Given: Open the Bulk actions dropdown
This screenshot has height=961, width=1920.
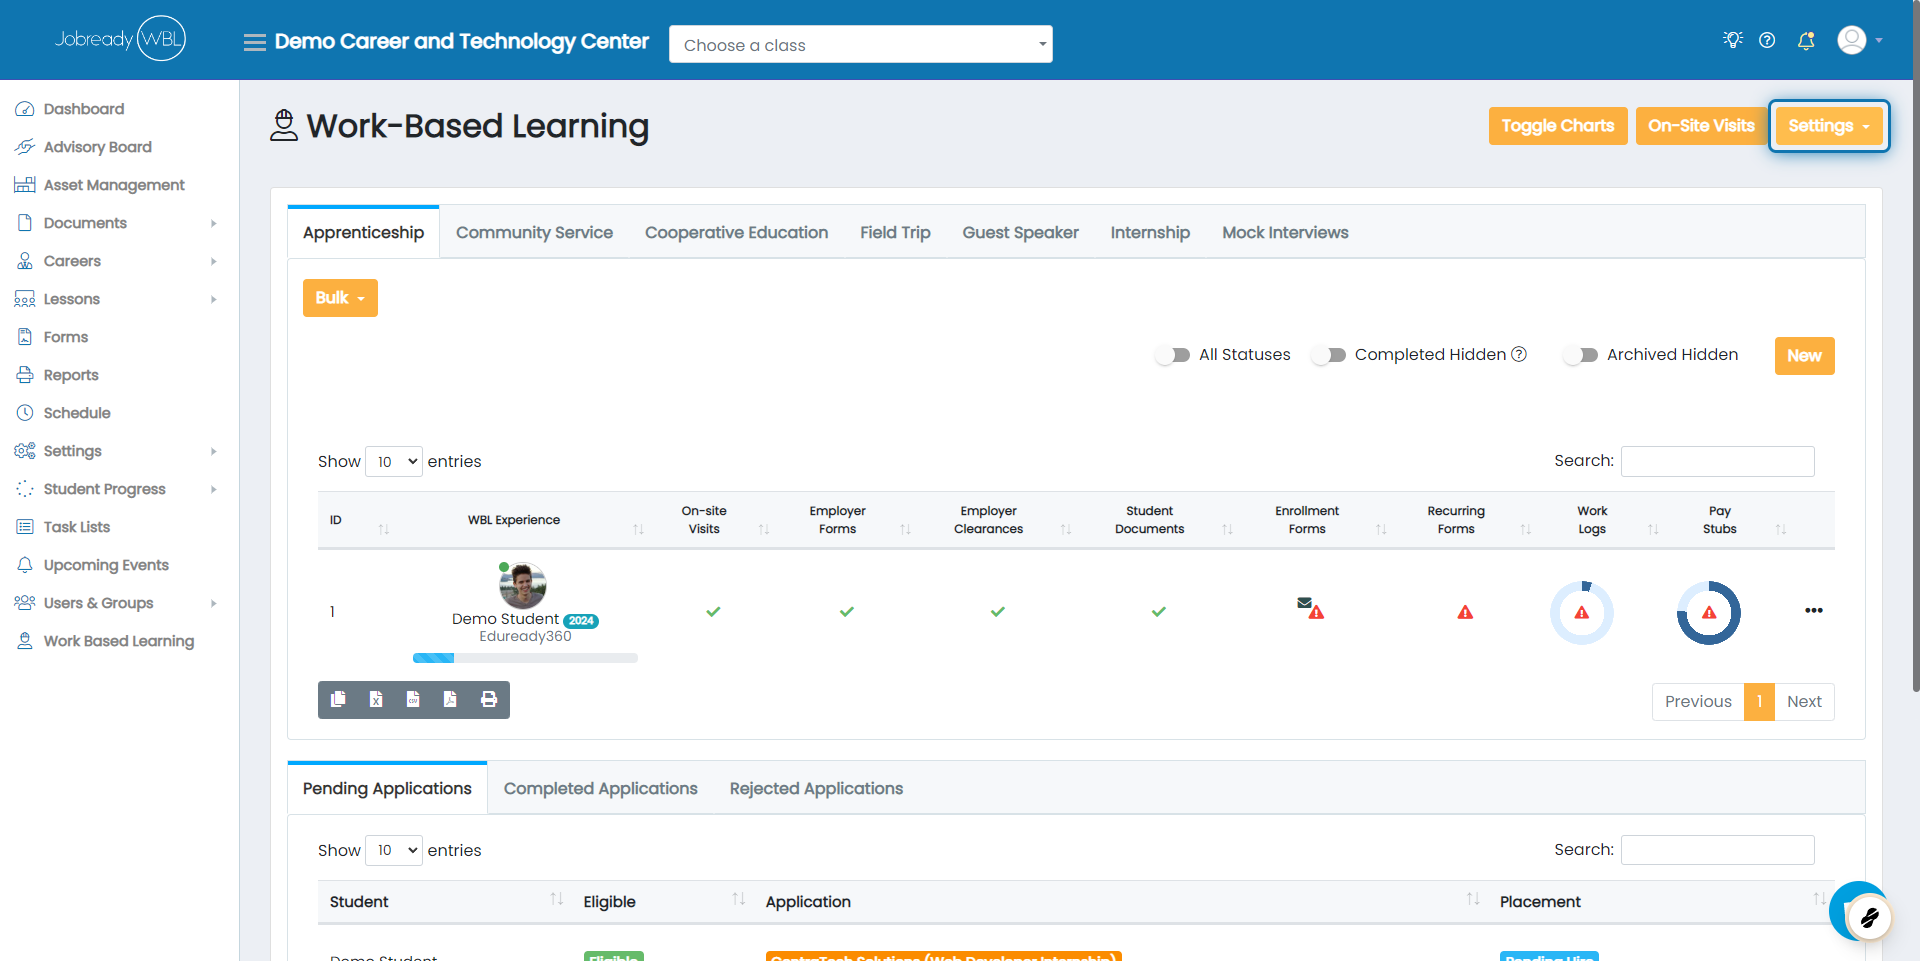Looking at the screenshot, I should click(340, 298).
